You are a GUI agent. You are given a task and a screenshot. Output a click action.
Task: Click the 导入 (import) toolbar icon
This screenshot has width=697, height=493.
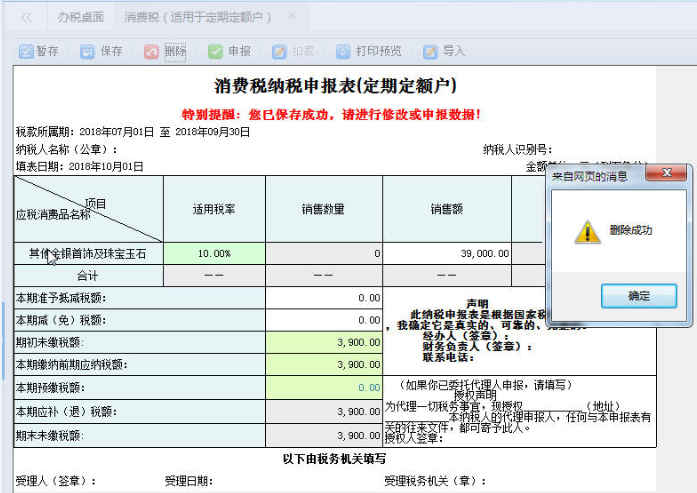click(x=430, y=51)
